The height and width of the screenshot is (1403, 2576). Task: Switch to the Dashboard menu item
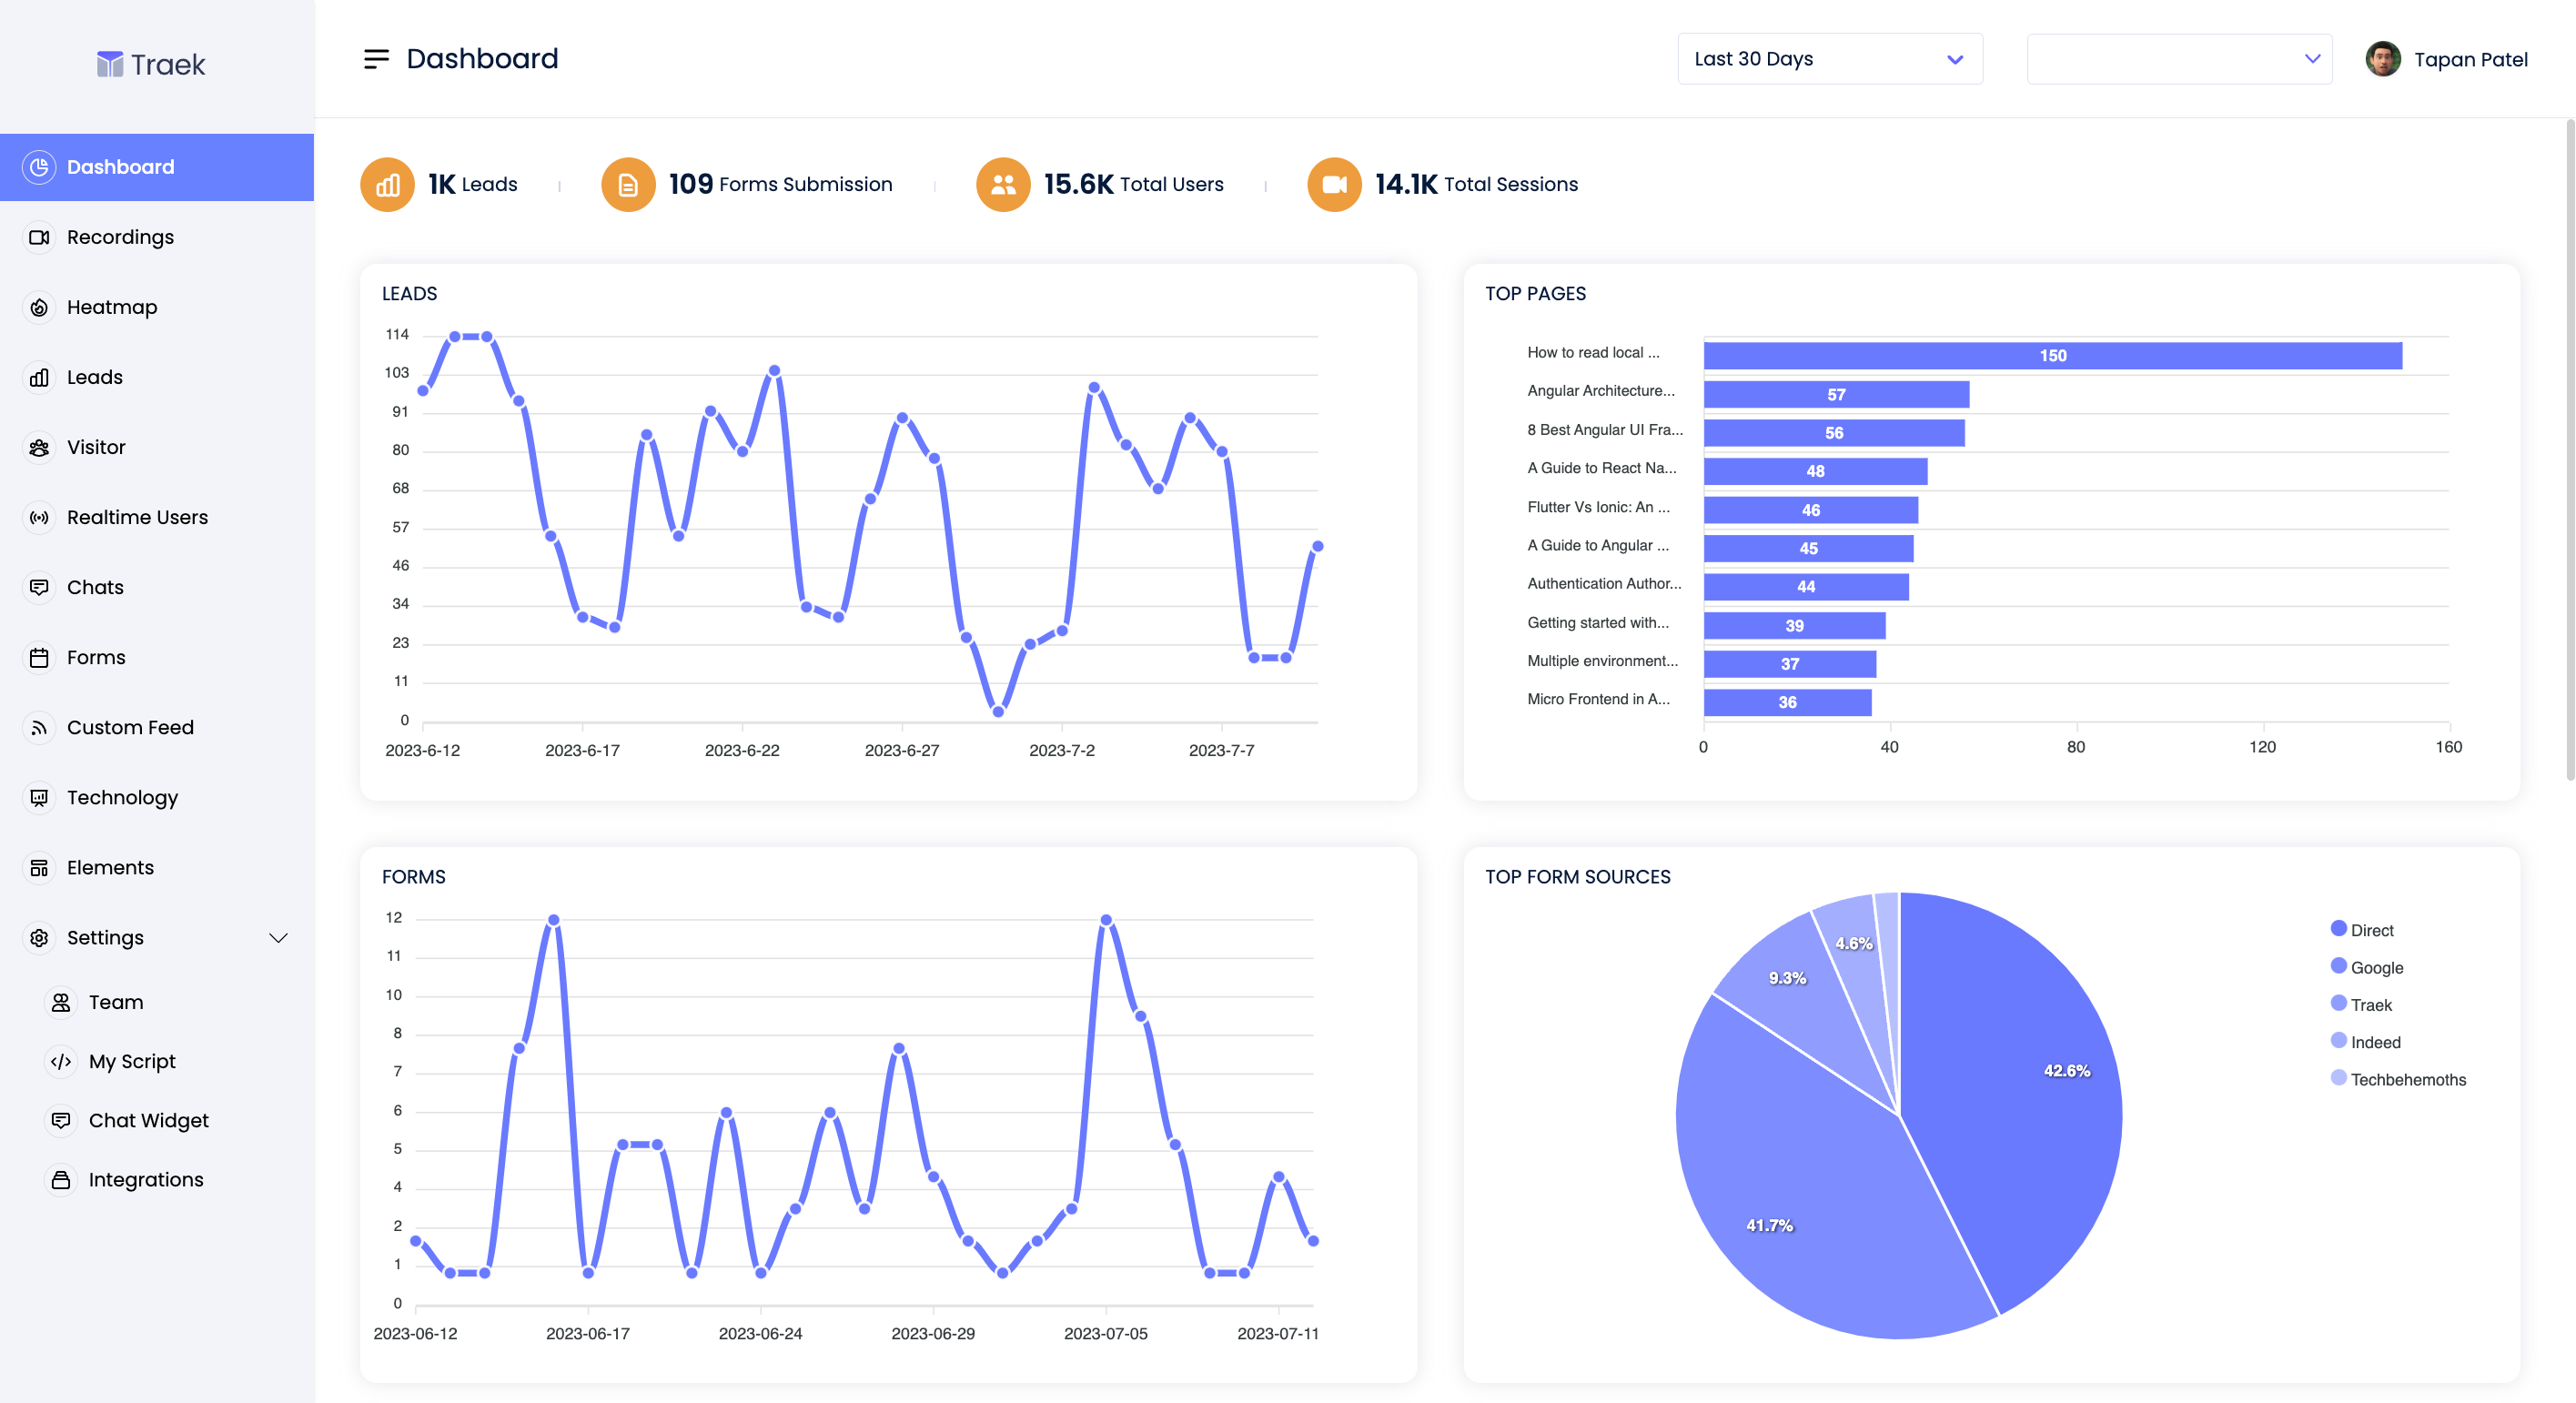click(120, 167)
